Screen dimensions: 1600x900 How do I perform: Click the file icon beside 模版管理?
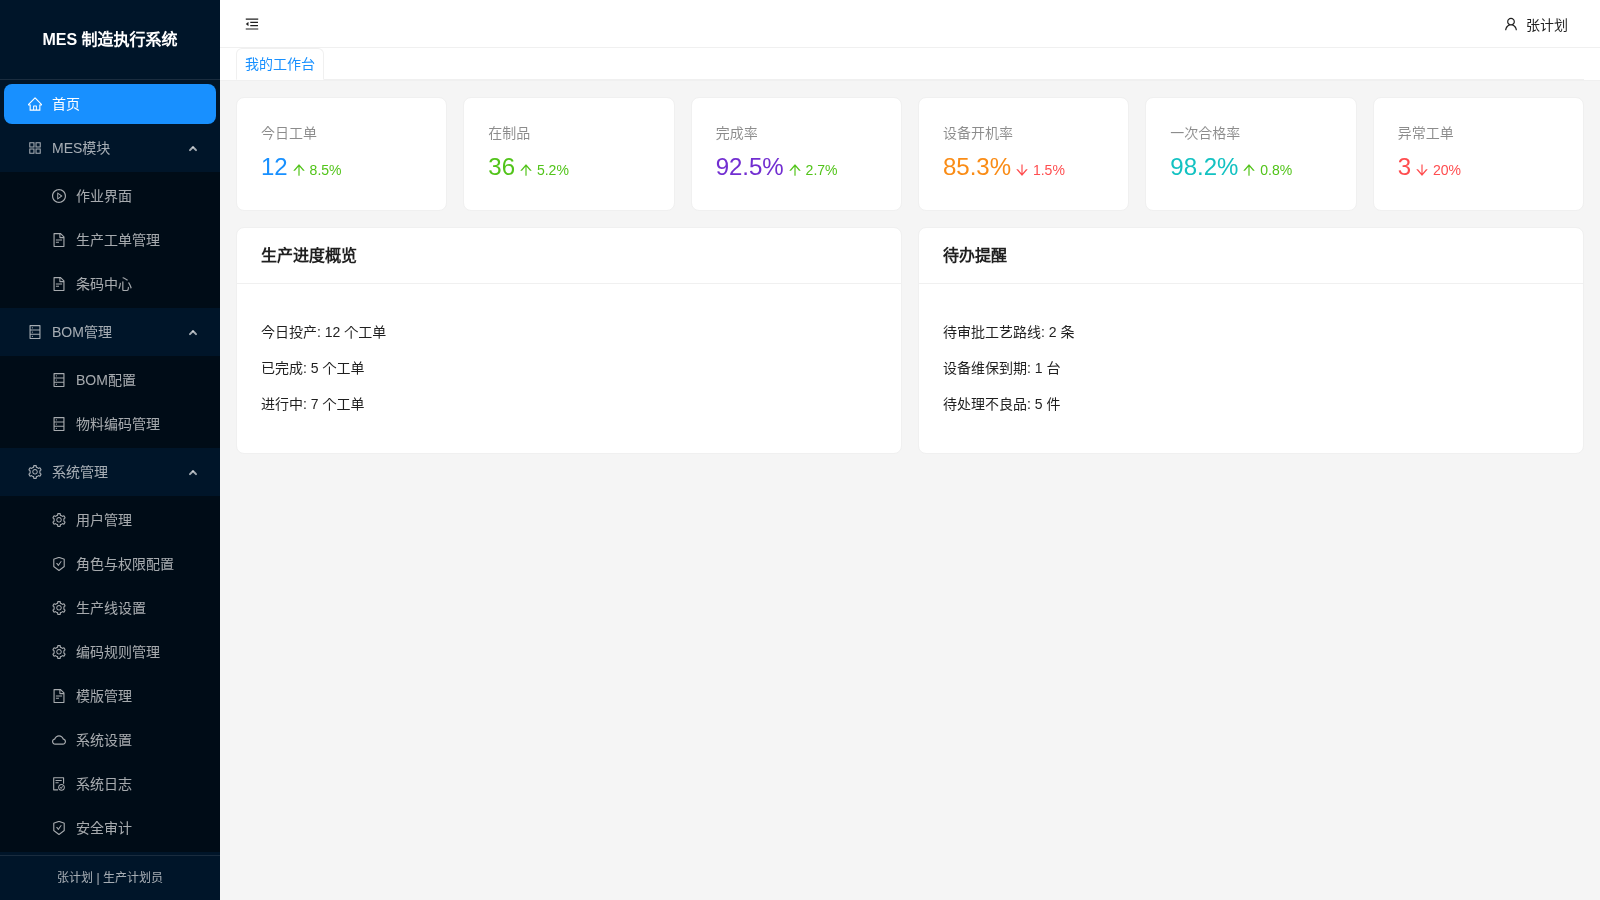tap(59, 696)
